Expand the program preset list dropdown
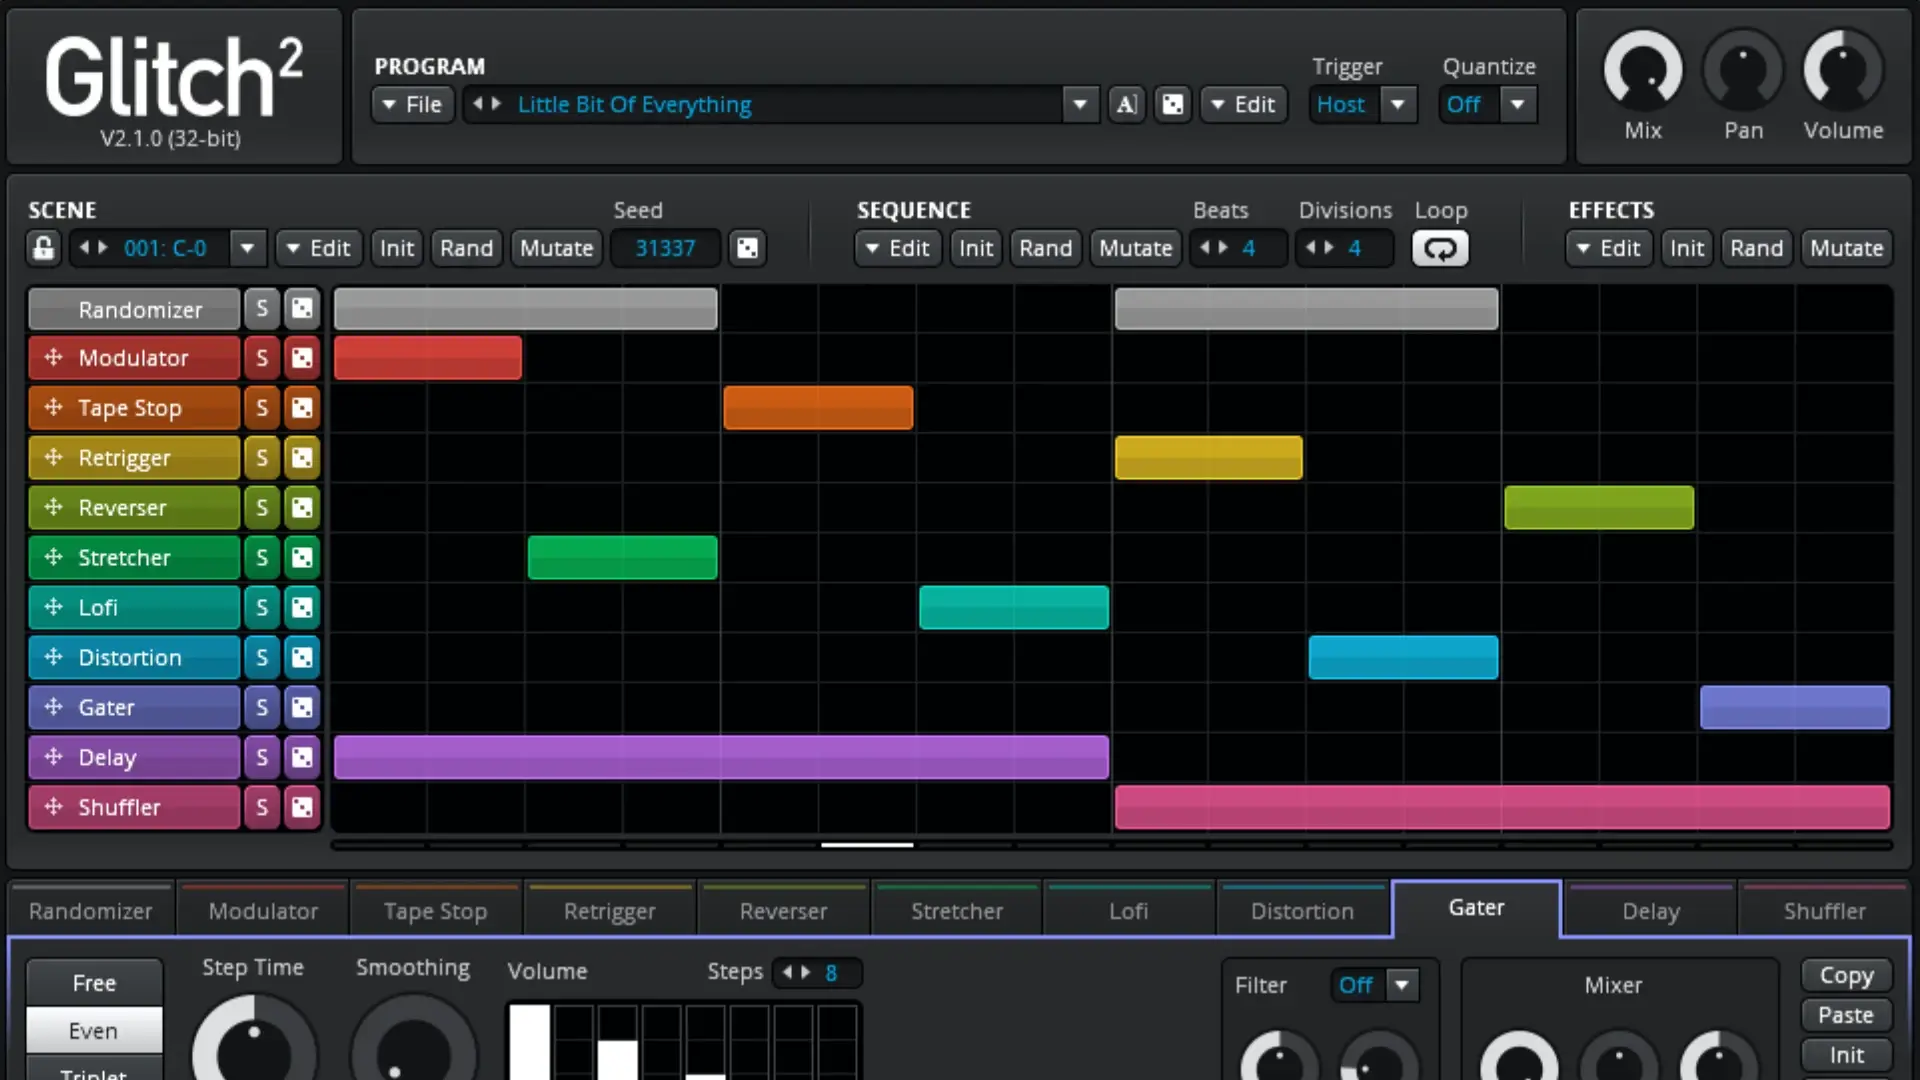This screenshot has height=1080, width=1920. coord(1079,104)
